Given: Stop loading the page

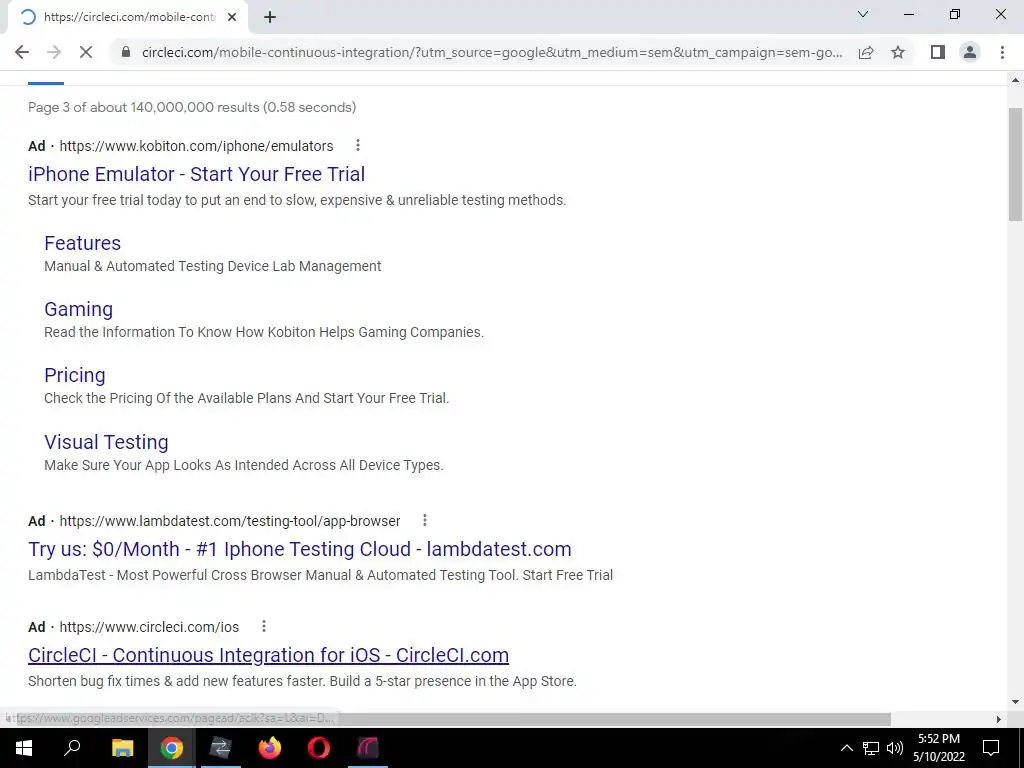Looking at the screenshot, I should 86,52.
